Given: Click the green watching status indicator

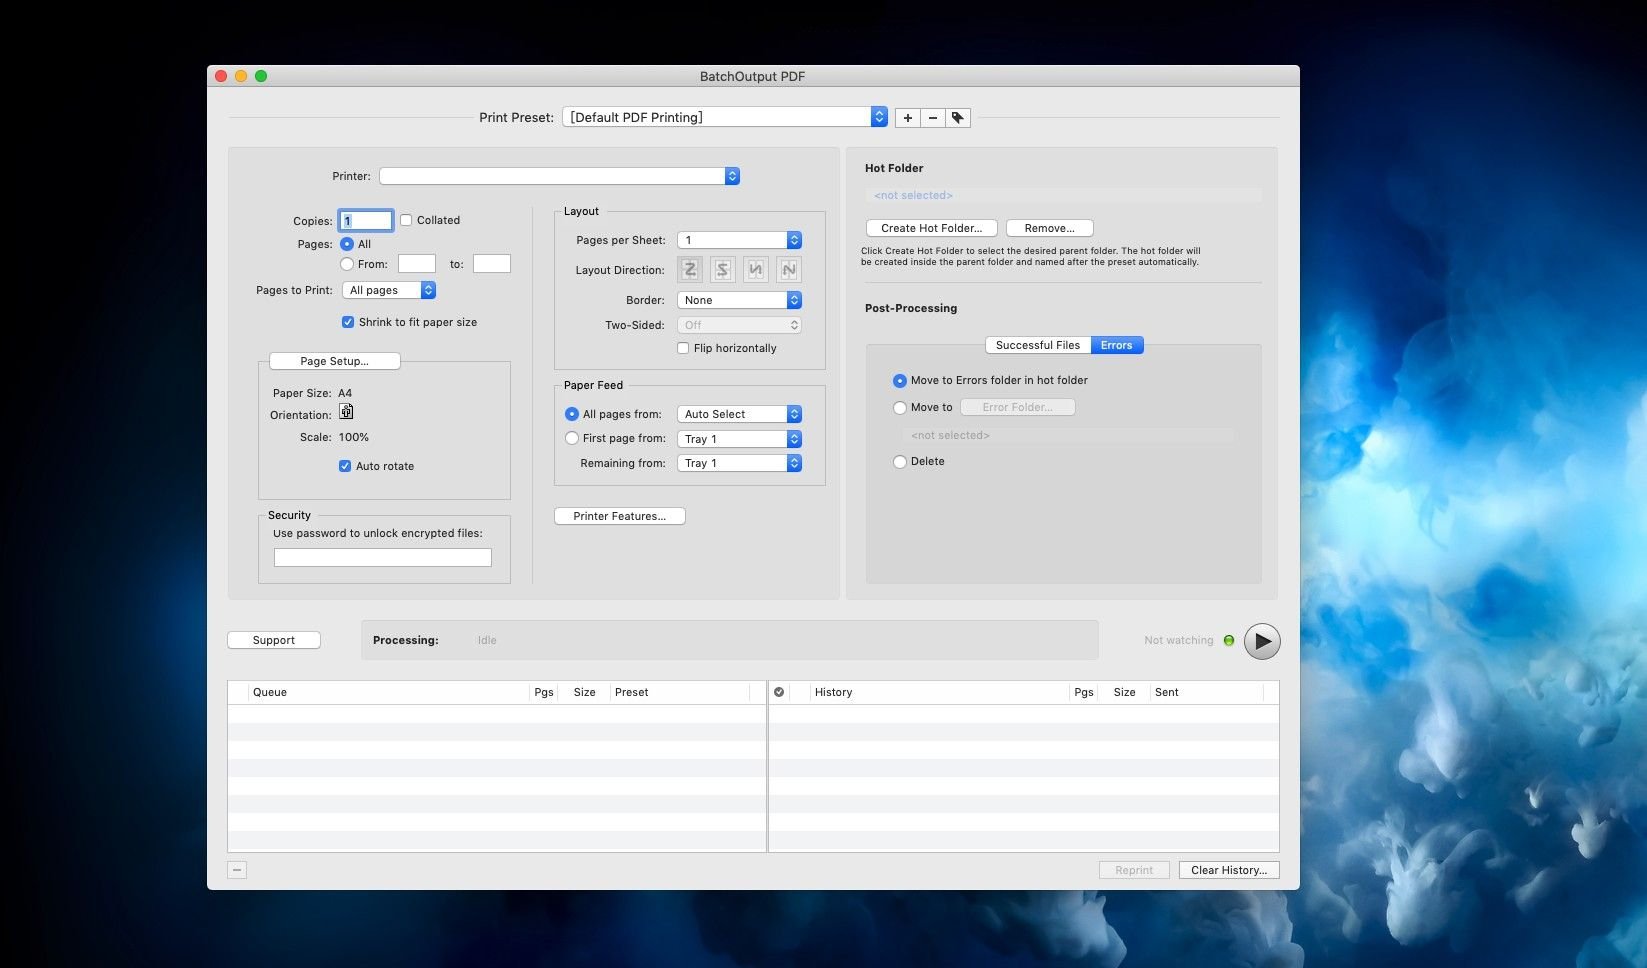Looking at the screenshot, I should 1229,641.
